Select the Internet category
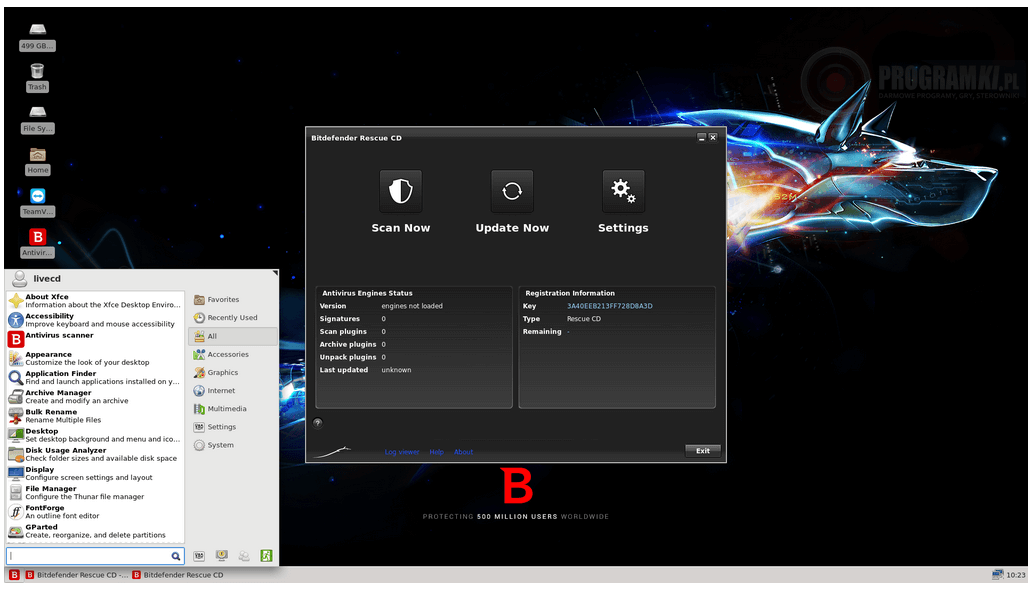The height and width of the screenshot is (591, 1034). (233, 390)
